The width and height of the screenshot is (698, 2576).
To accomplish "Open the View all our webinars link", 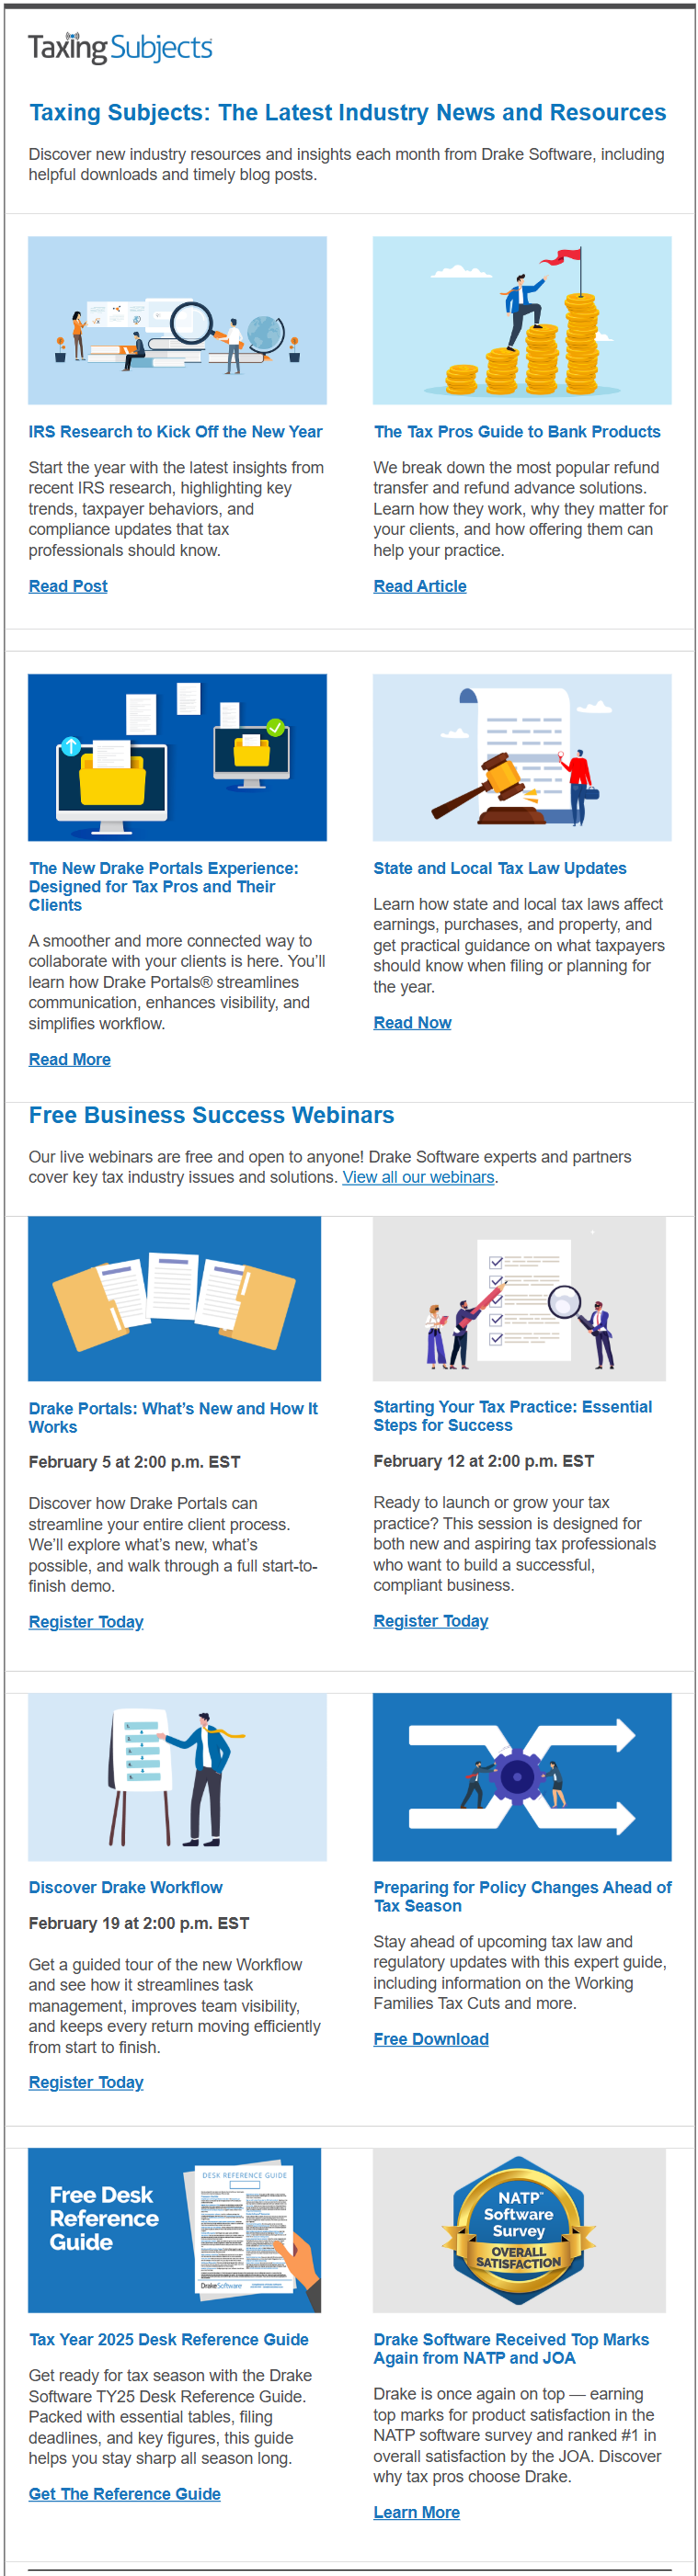I will click(x=418, y=1177).
